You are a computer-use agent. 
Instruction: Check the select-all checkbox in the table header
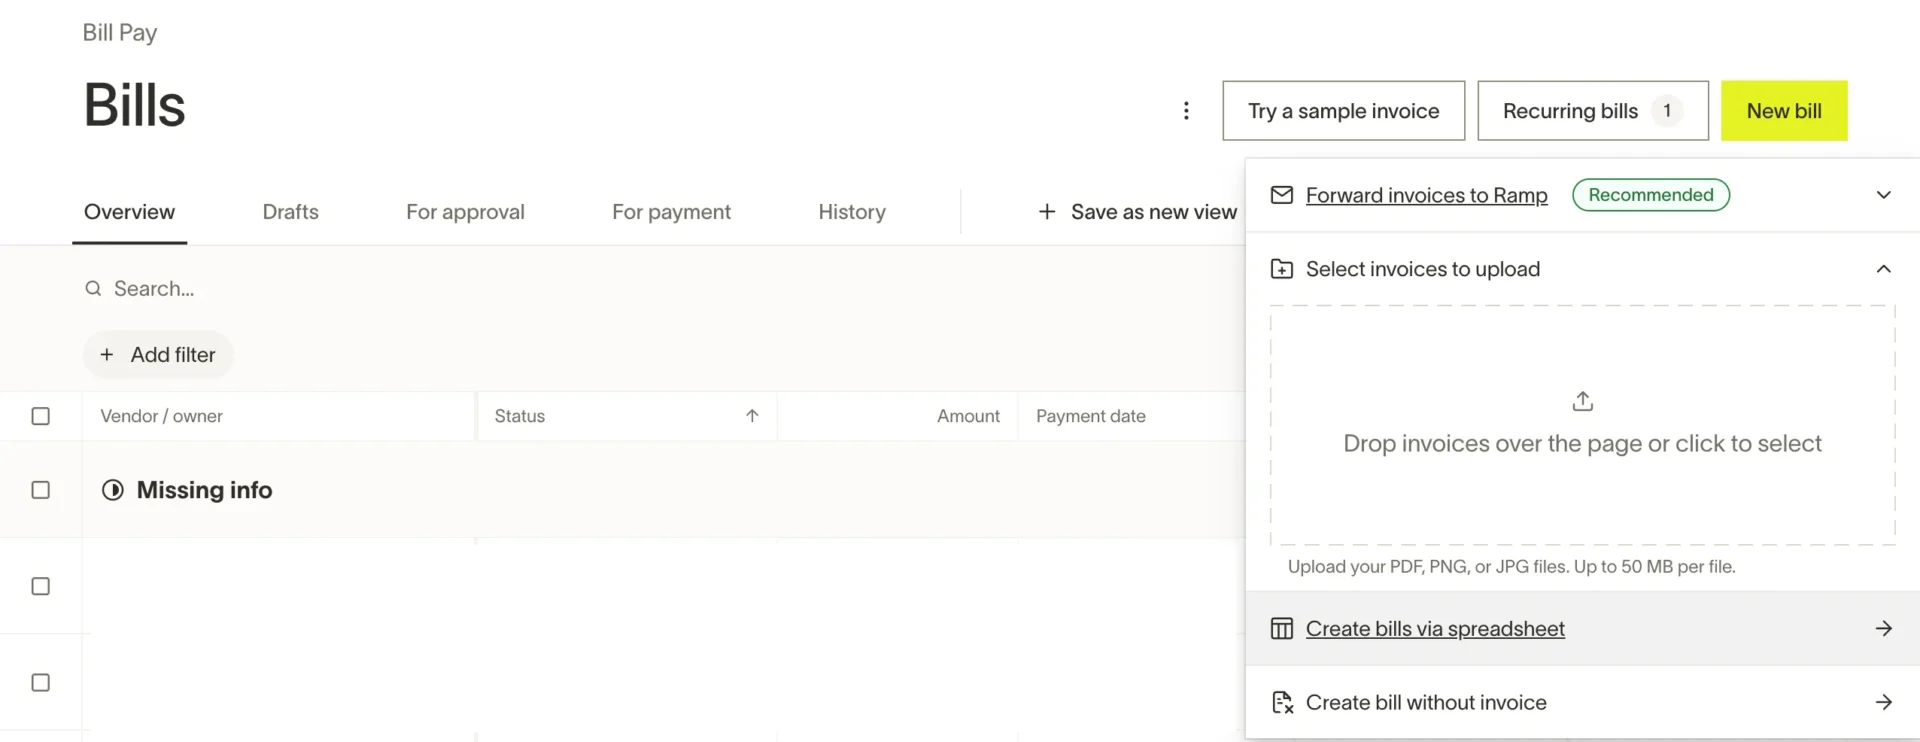click(41, 416)
